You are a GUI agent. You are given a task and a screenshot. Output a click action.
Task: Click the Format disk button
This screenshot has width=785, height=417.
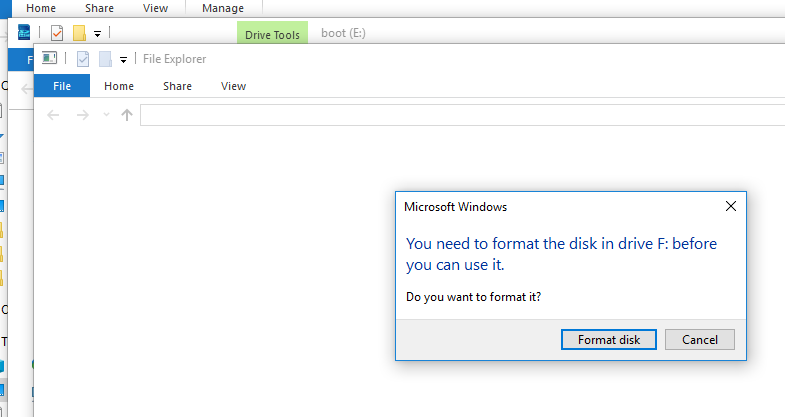[x=608, y=340]
